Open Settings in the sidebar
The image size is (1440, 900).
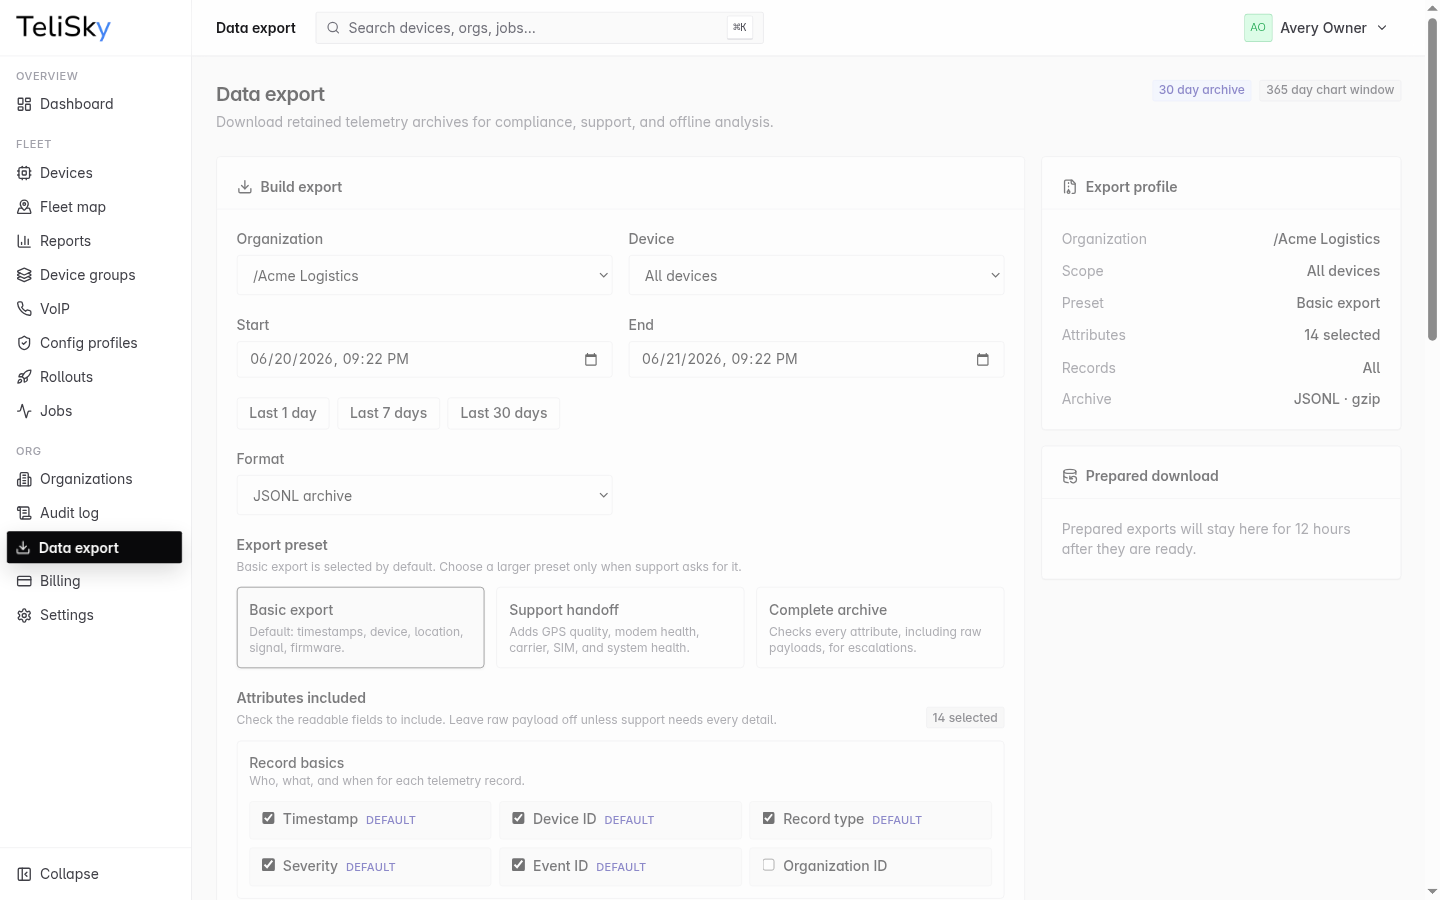[95, 615]
